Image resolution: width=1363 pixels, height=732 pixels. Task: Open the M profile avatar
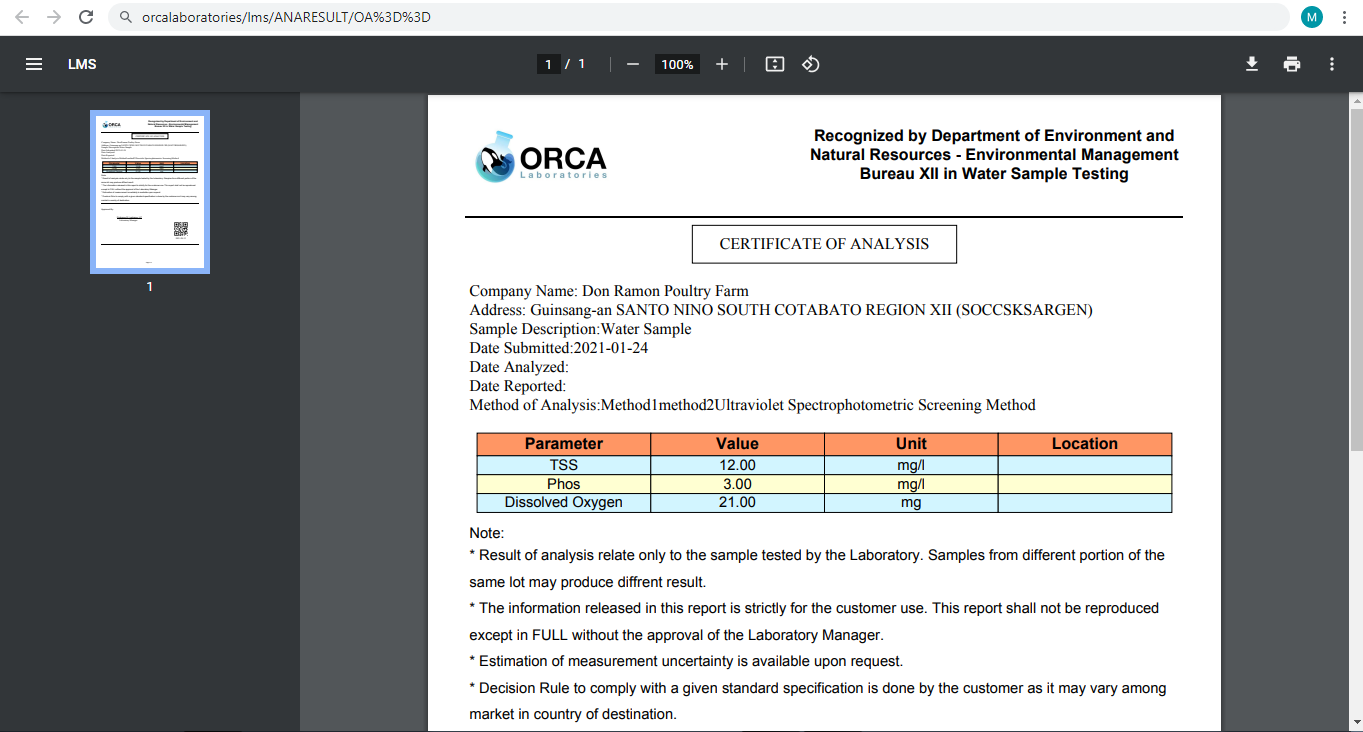click(x=1311, y=17)
